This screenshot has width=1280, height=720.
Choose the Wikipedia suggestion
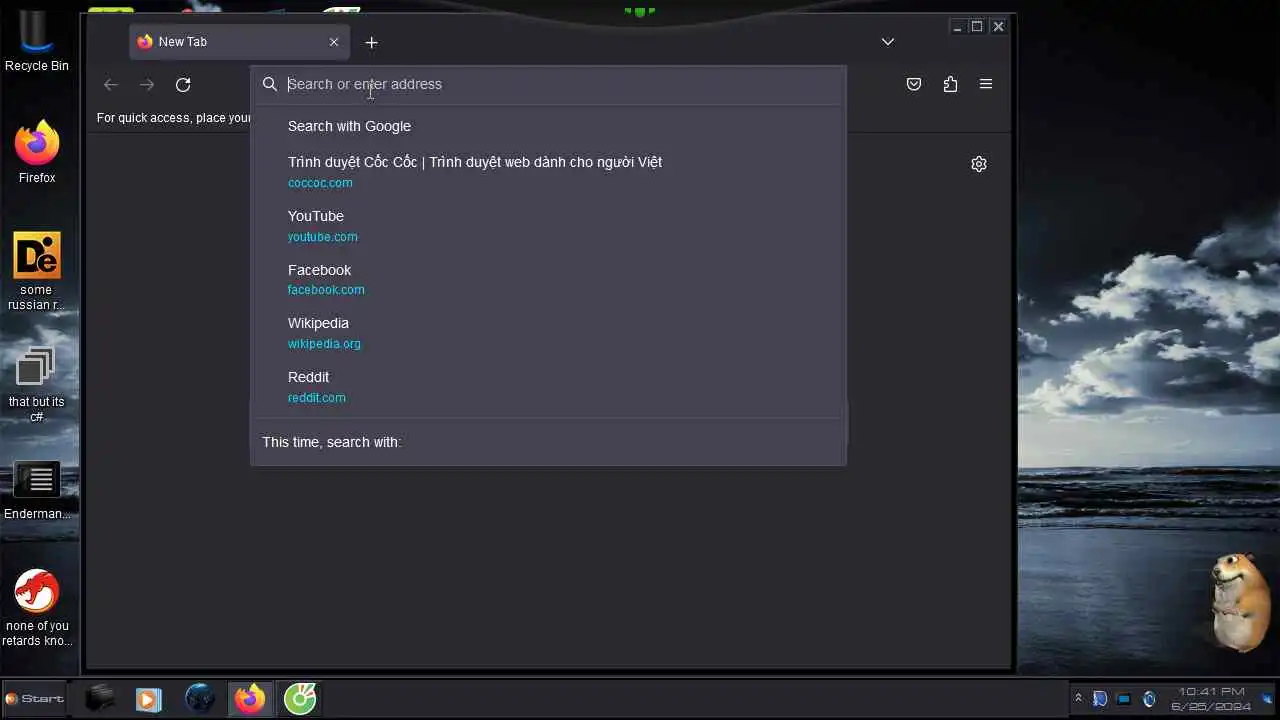point(548,333)
